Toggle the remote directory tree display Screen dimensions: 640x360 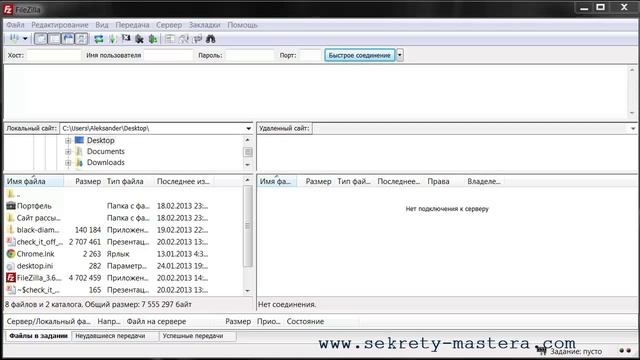tap(68, 39)
